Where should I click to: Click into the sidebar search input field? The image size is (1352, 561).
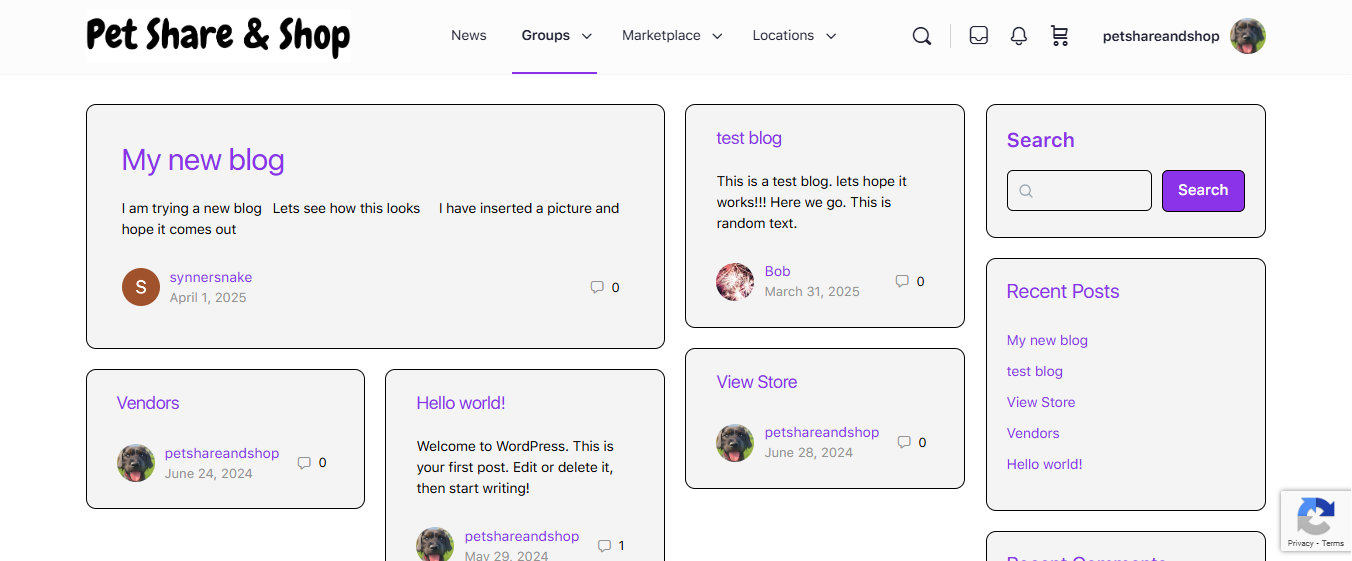click(x=1079, y=191)
